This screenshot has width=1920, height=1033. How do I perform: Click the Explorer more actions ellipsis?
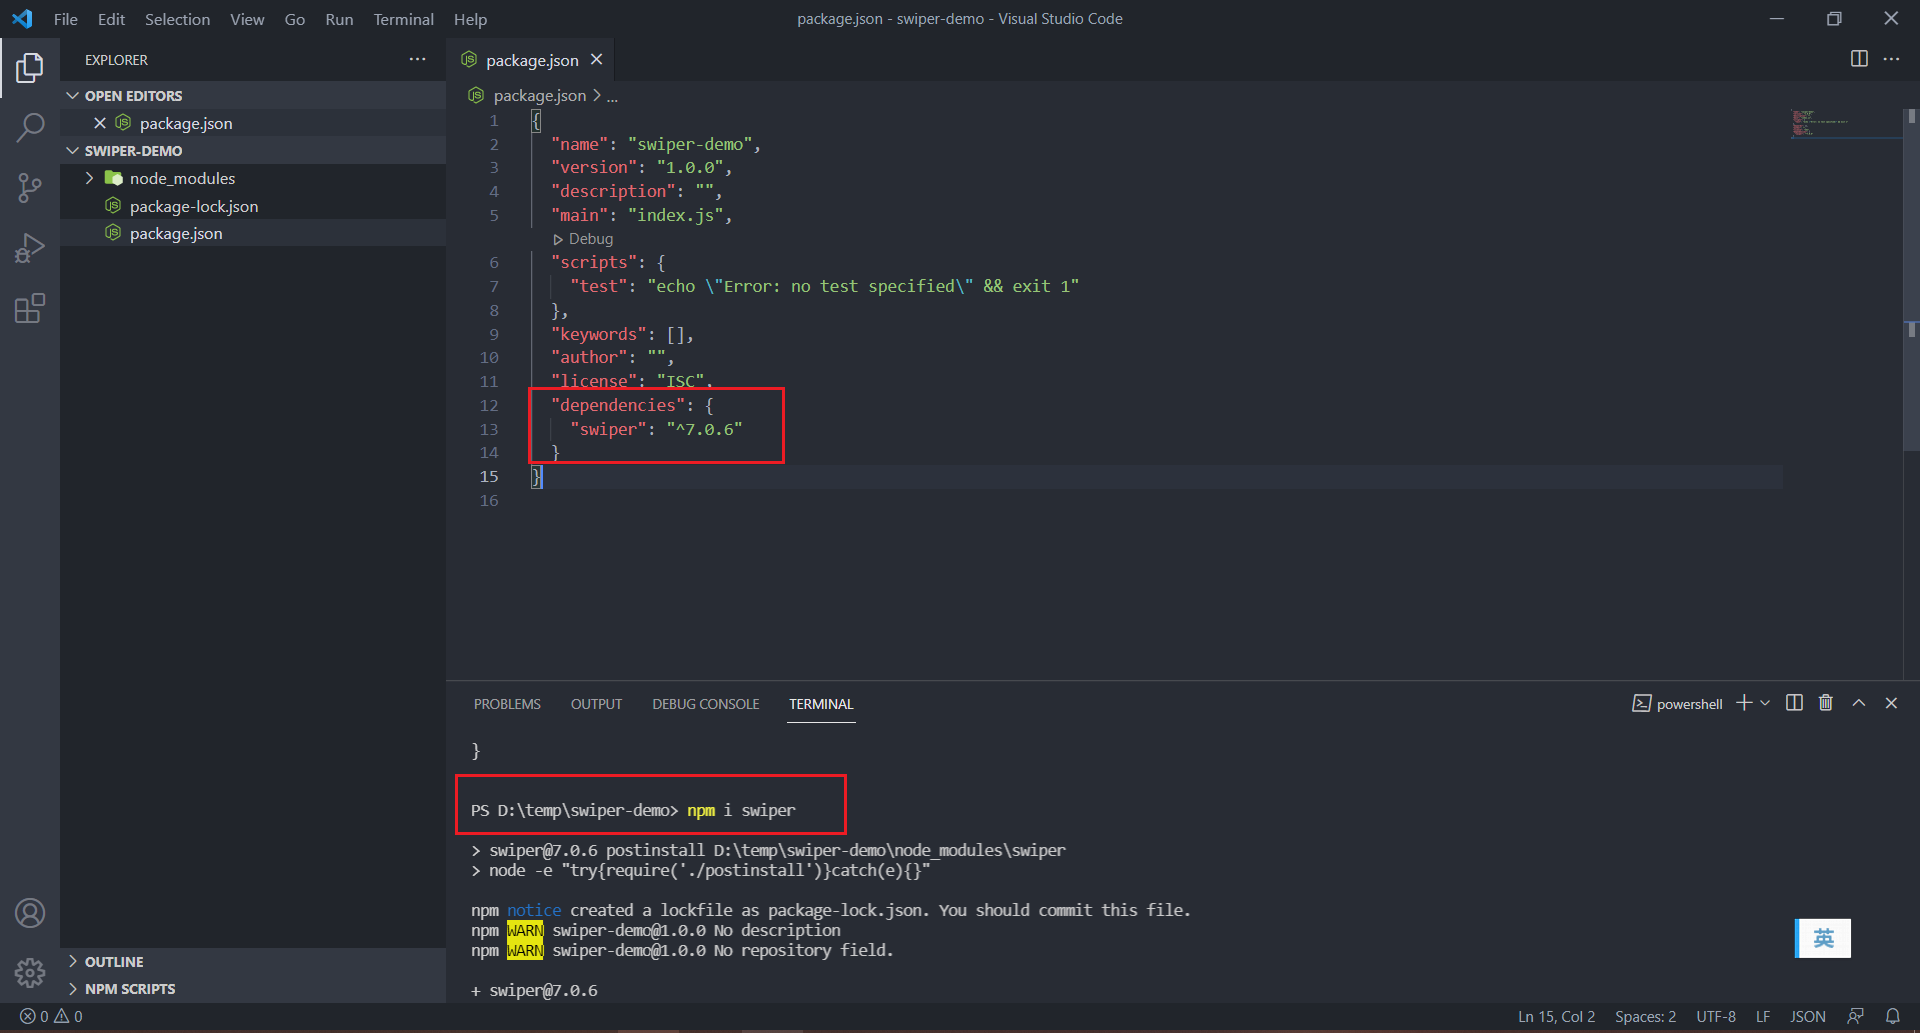coord(417,60)
